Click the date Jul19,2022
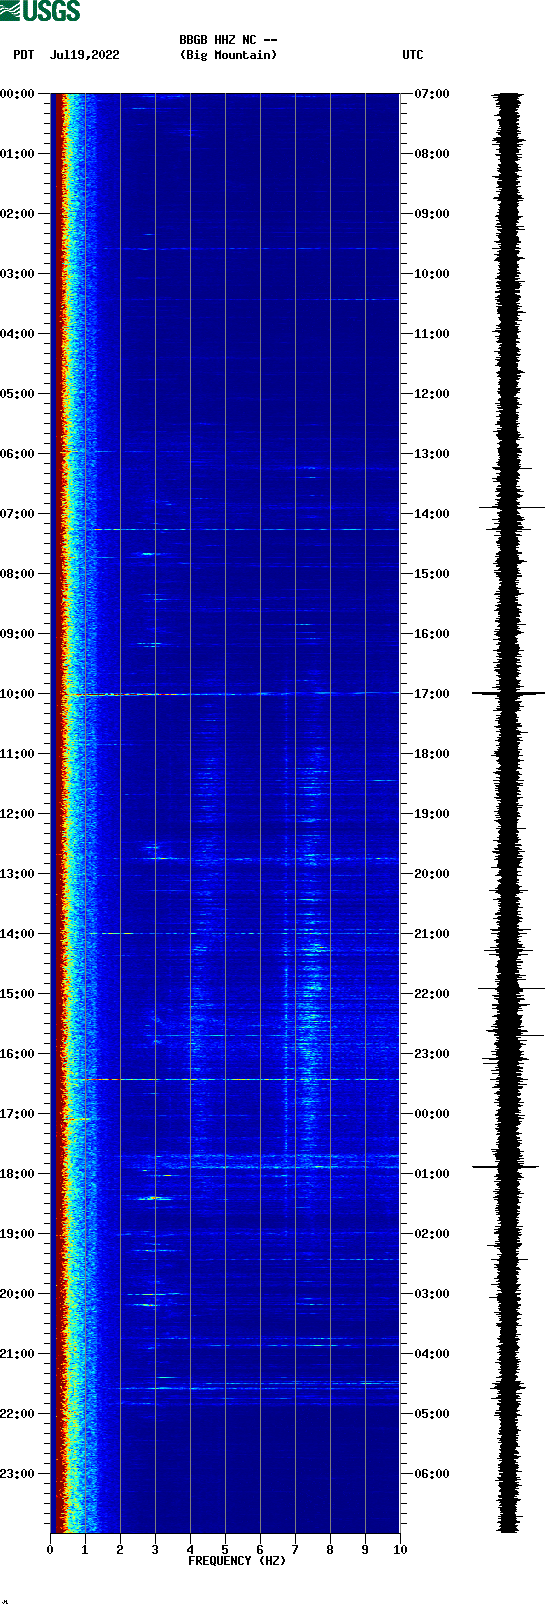 pyautogui.click(x=85, y=55)
